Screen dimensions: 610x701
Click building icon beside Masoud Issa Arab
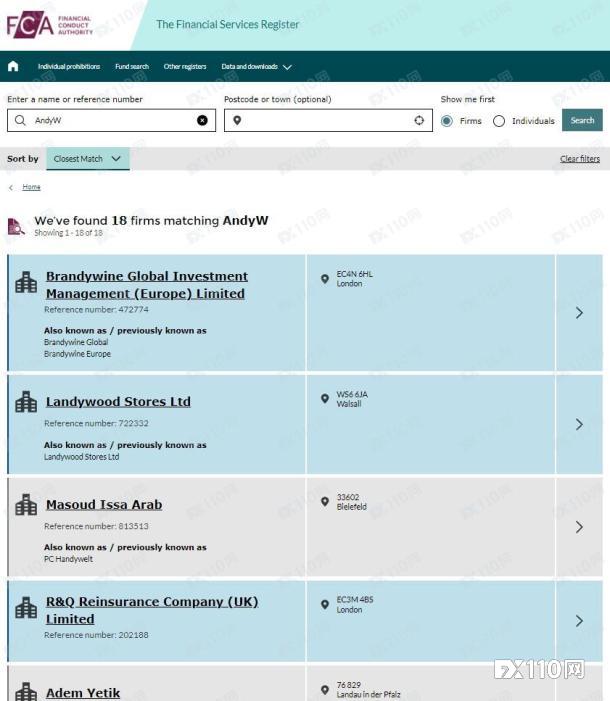(26, 505)
